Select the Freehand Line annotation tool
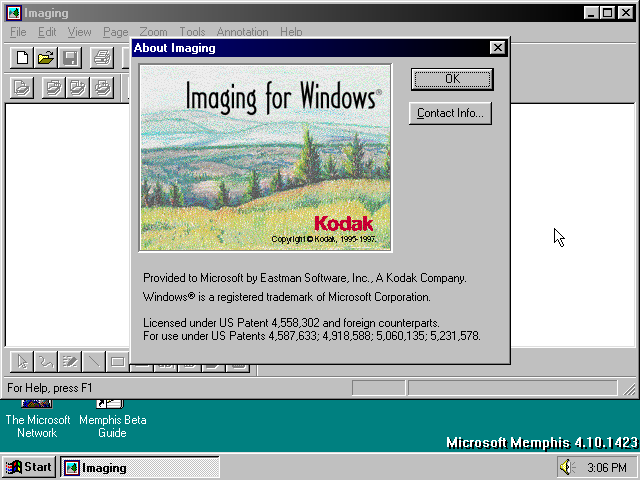This screenshot has height=480, width=640. (46, 362)
